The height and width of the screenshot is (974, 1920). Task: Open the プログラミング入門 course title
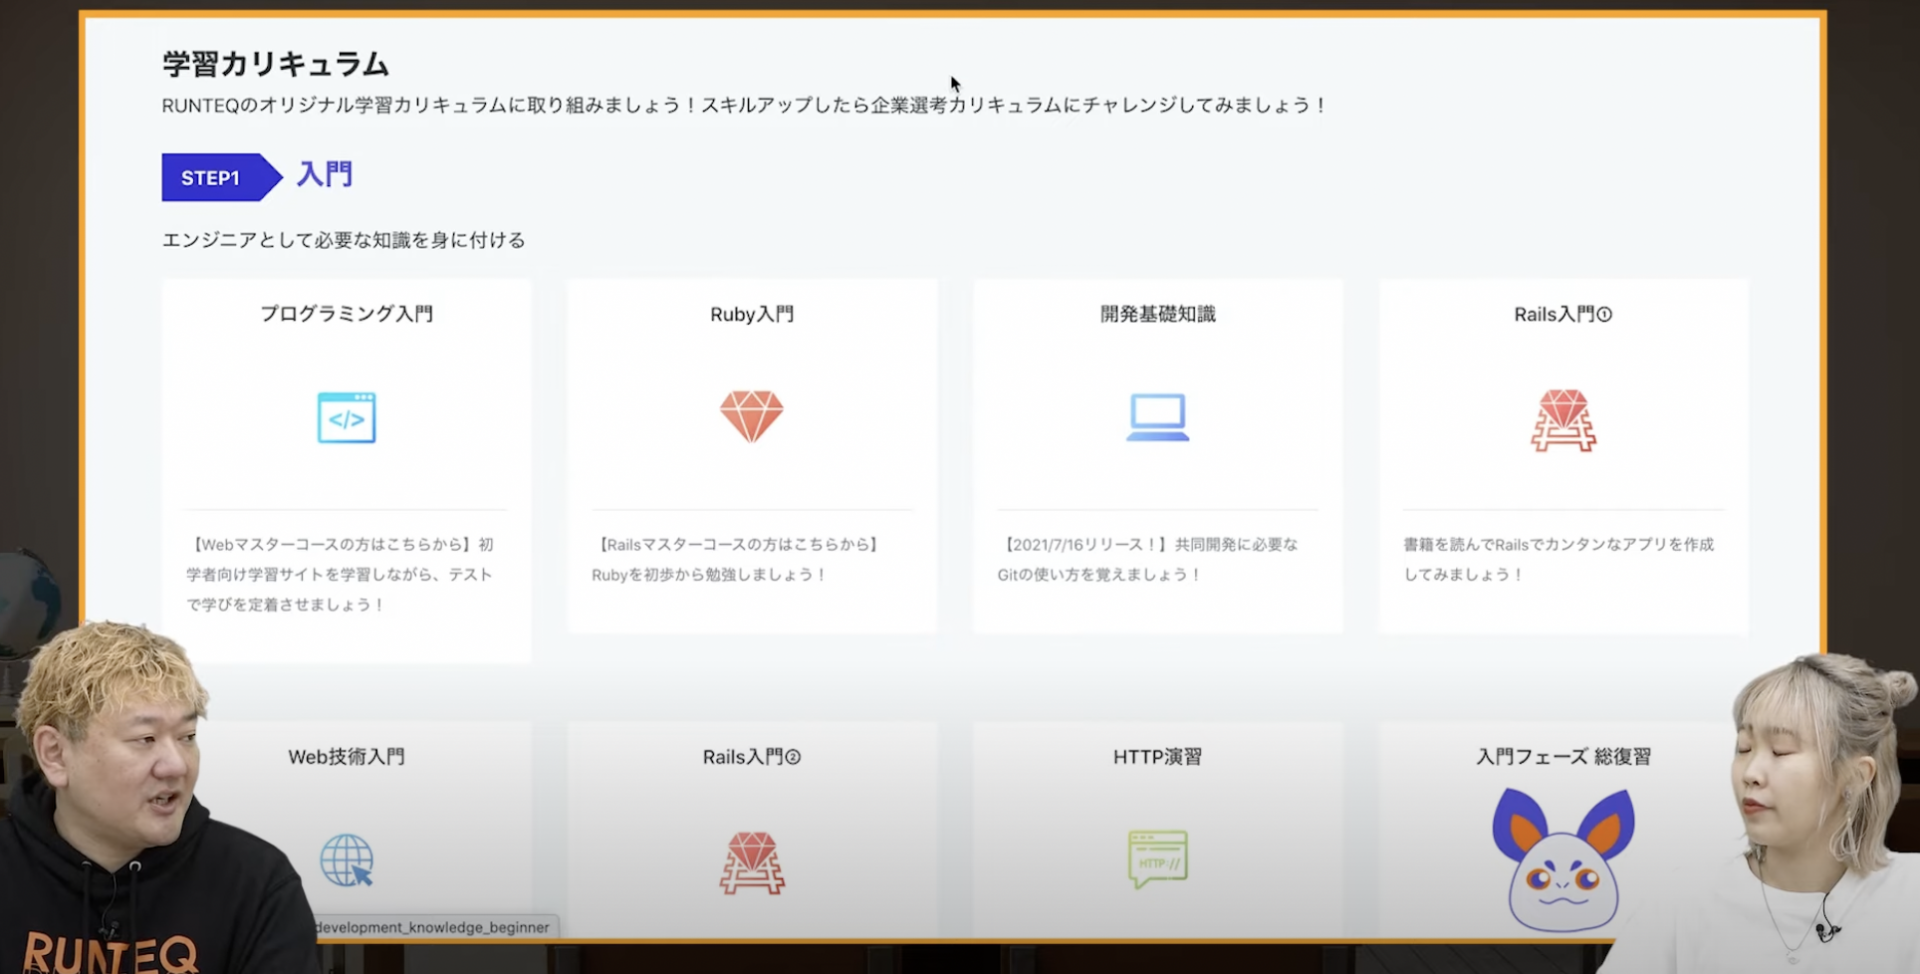click(346, 314)
